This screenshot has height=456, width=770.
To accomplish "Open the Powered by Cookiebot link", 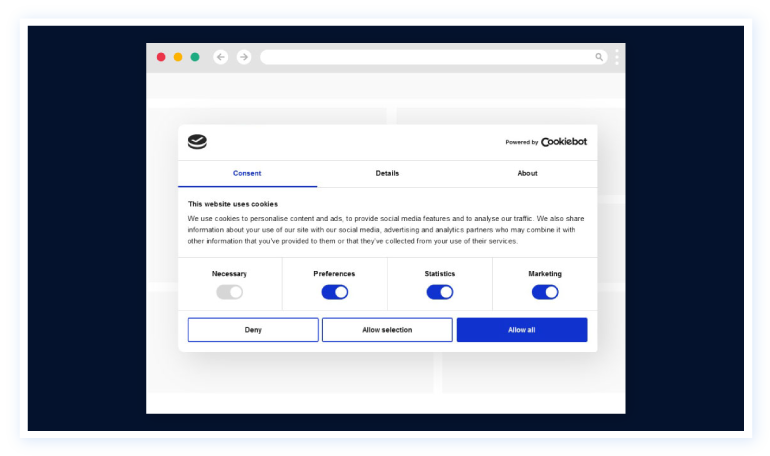I will [x=546, y=142].
